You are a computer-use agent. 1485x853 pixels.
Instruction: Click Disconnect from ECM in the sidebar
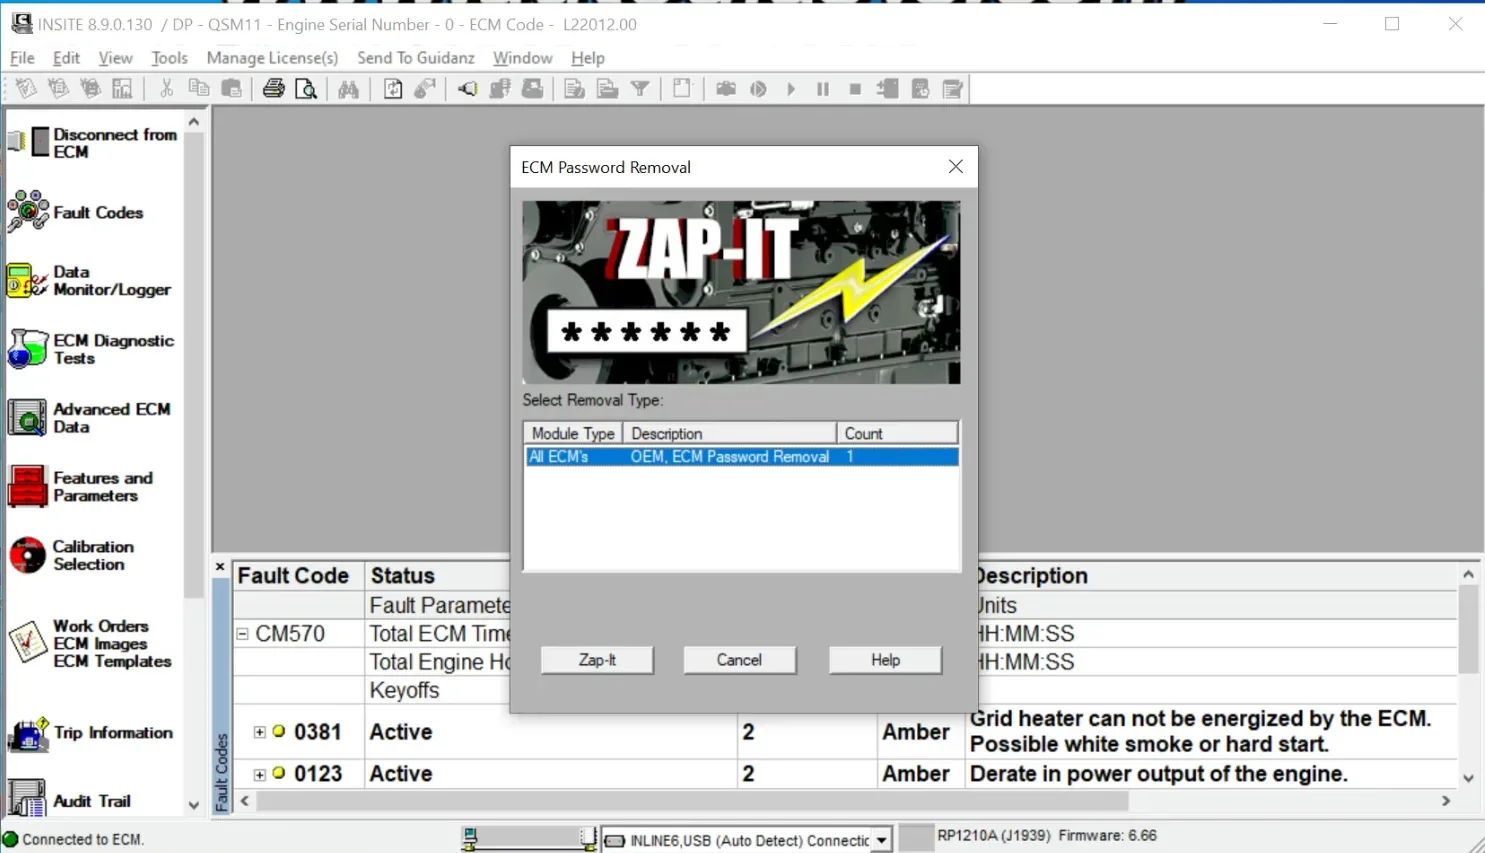pyautogui.click(x=92, y=143)
